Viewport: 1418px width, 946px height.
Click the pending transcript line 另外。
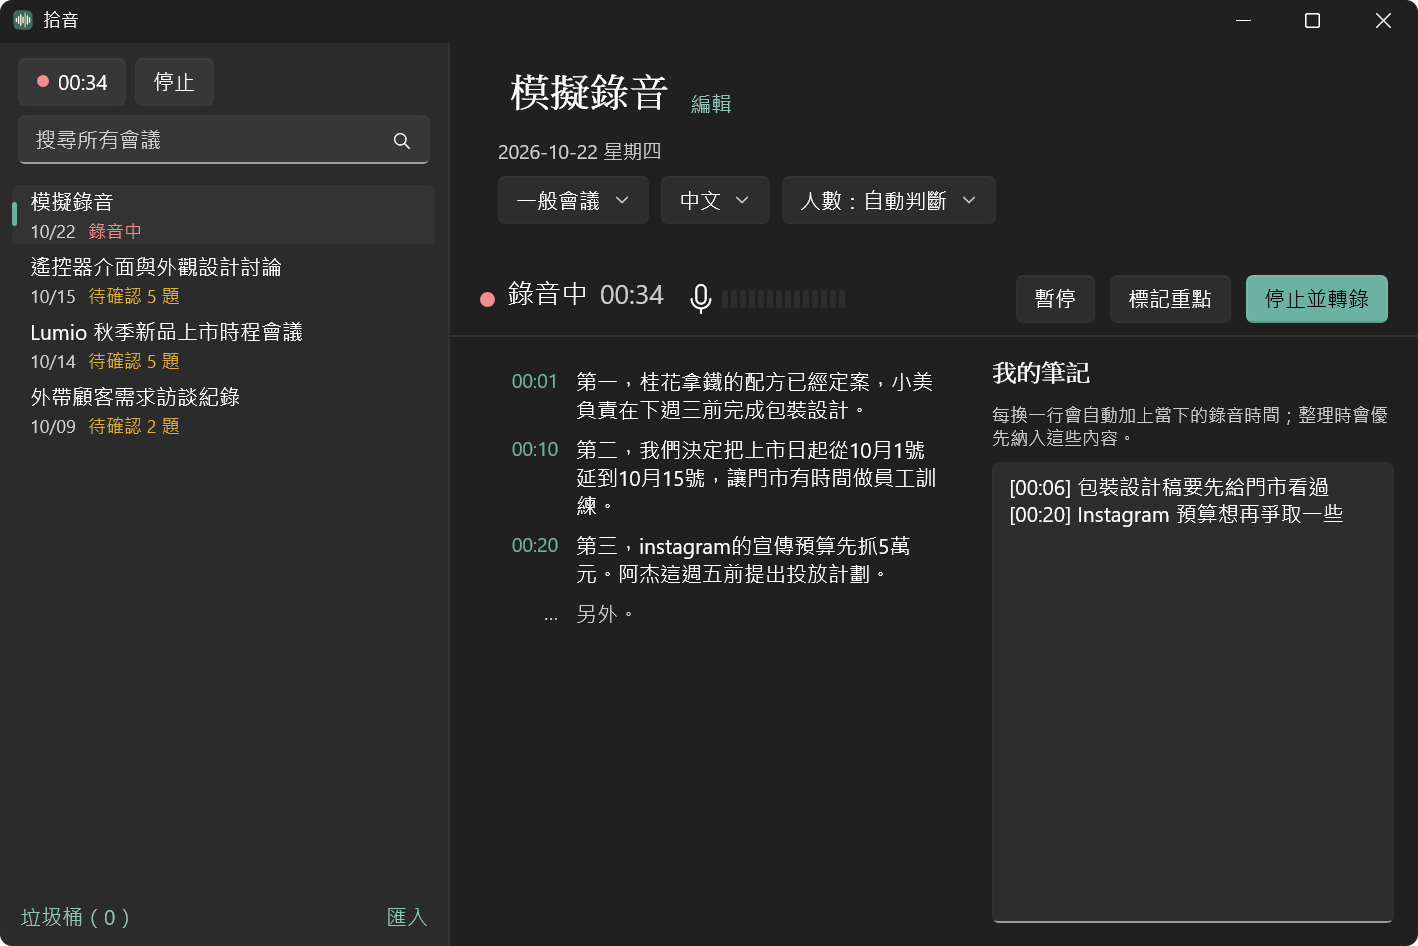tap(605, 614)
